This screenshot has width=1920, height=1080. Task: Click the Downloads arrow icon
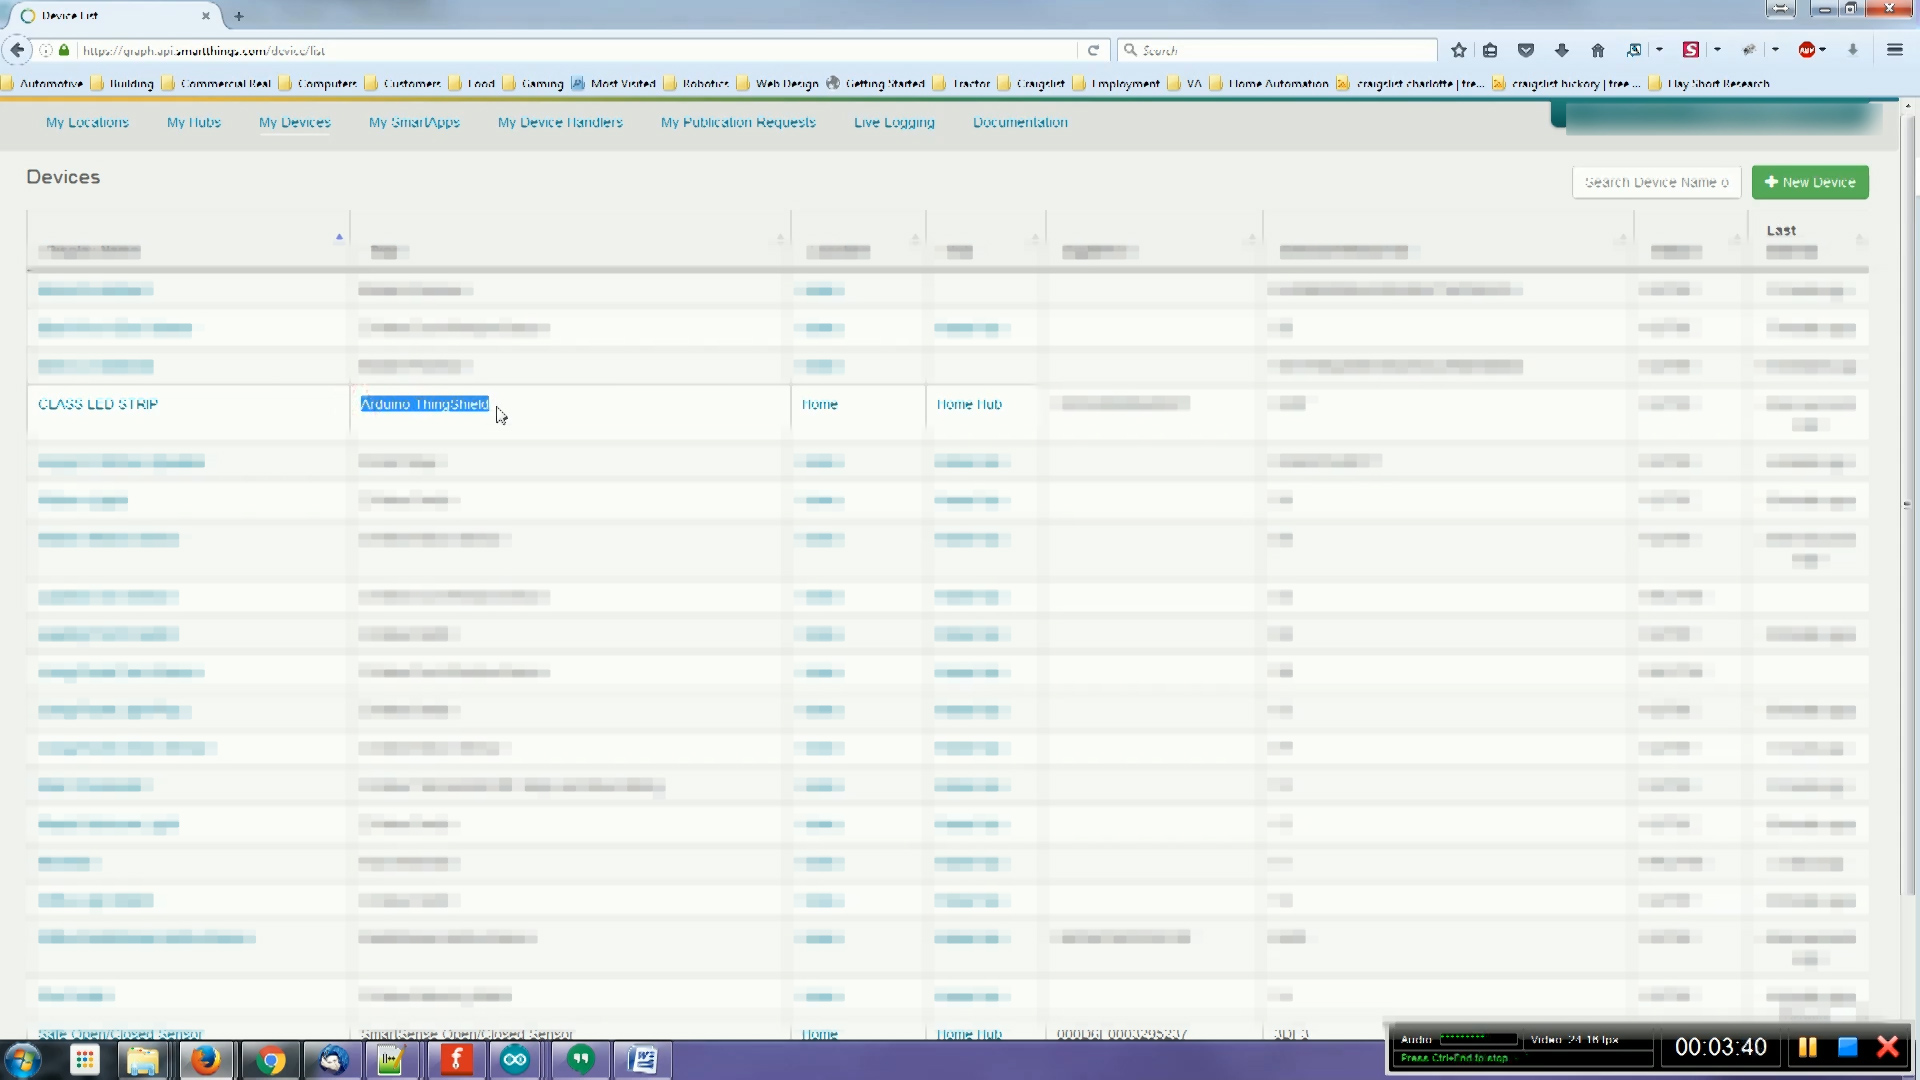click(x=1562, y=49)
